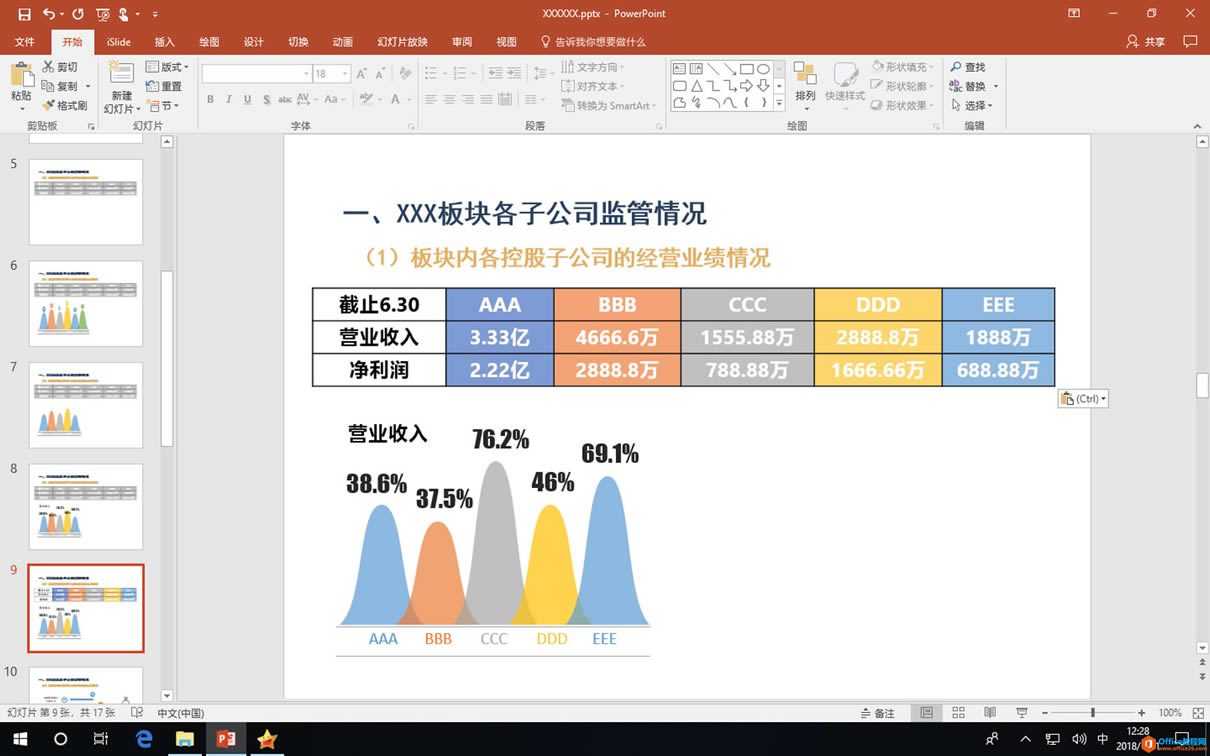Open the Replace tool
1210x756 pixels.
click(968, 85)
